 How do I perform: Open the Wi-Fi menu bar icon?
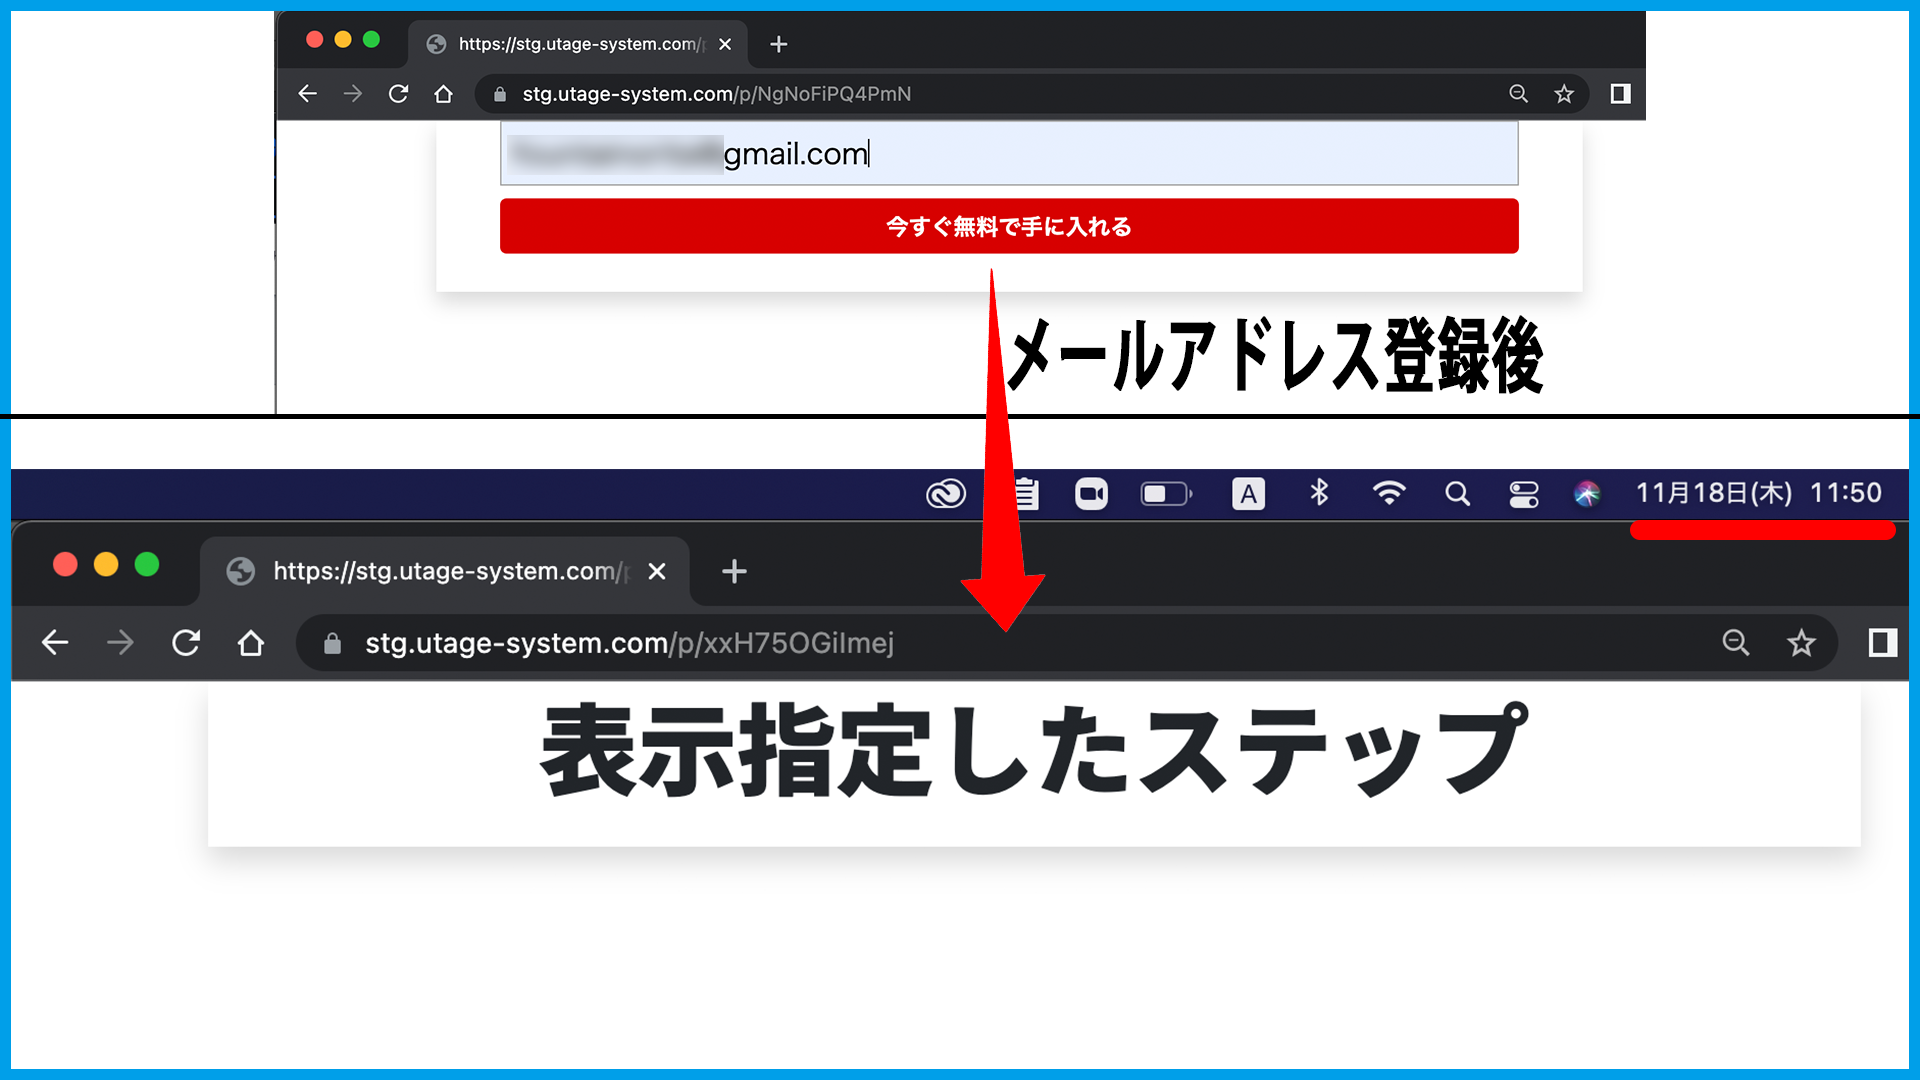point(1388,493)
